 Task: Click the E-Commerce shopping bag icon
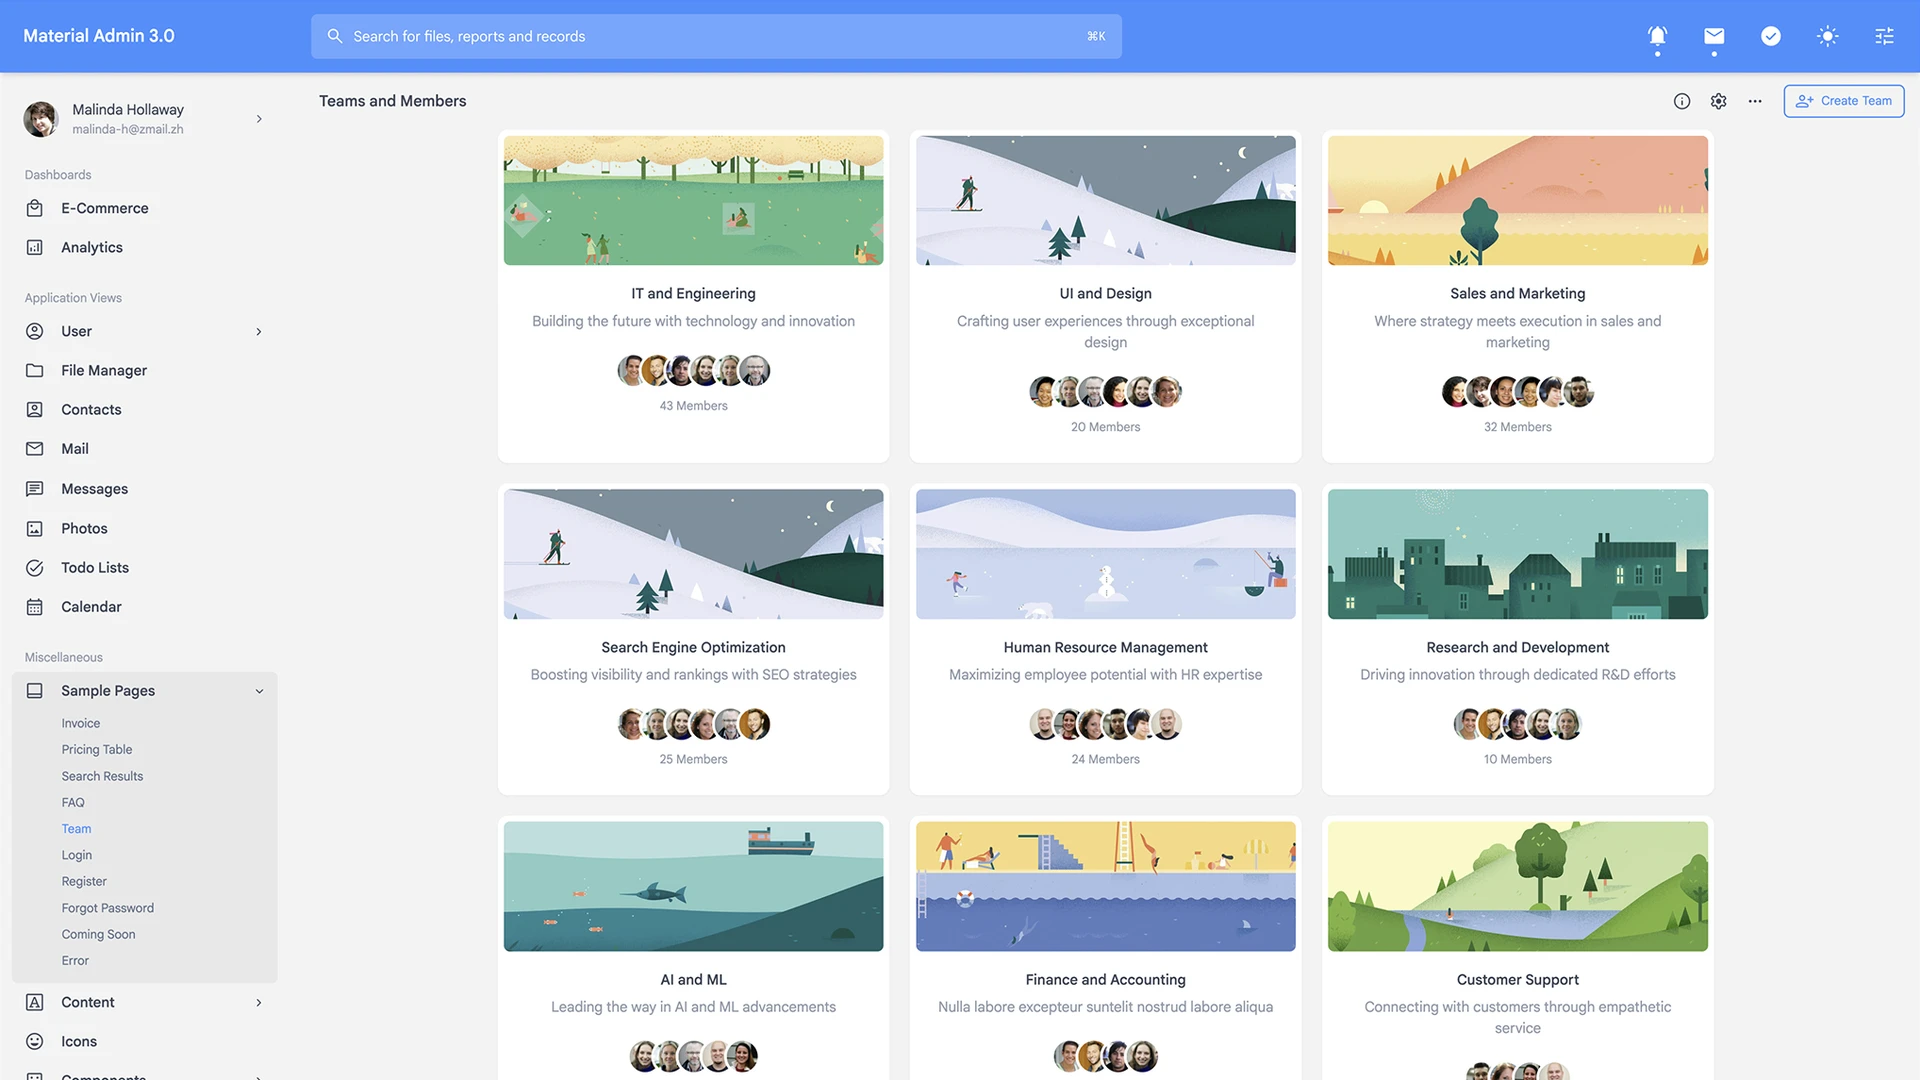35,208
